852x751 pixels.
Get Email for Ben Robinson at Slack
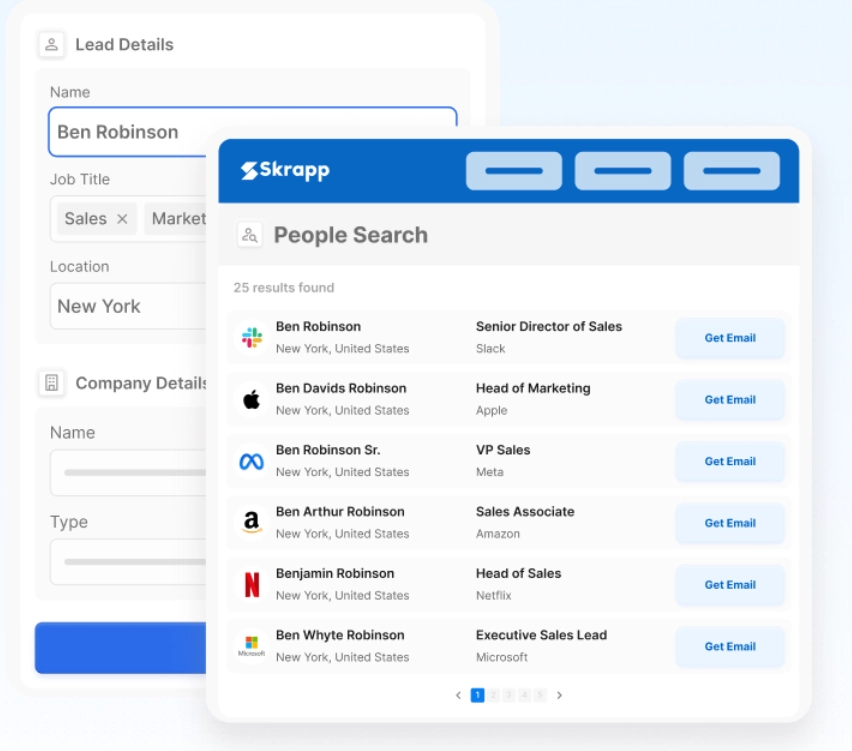730,337
